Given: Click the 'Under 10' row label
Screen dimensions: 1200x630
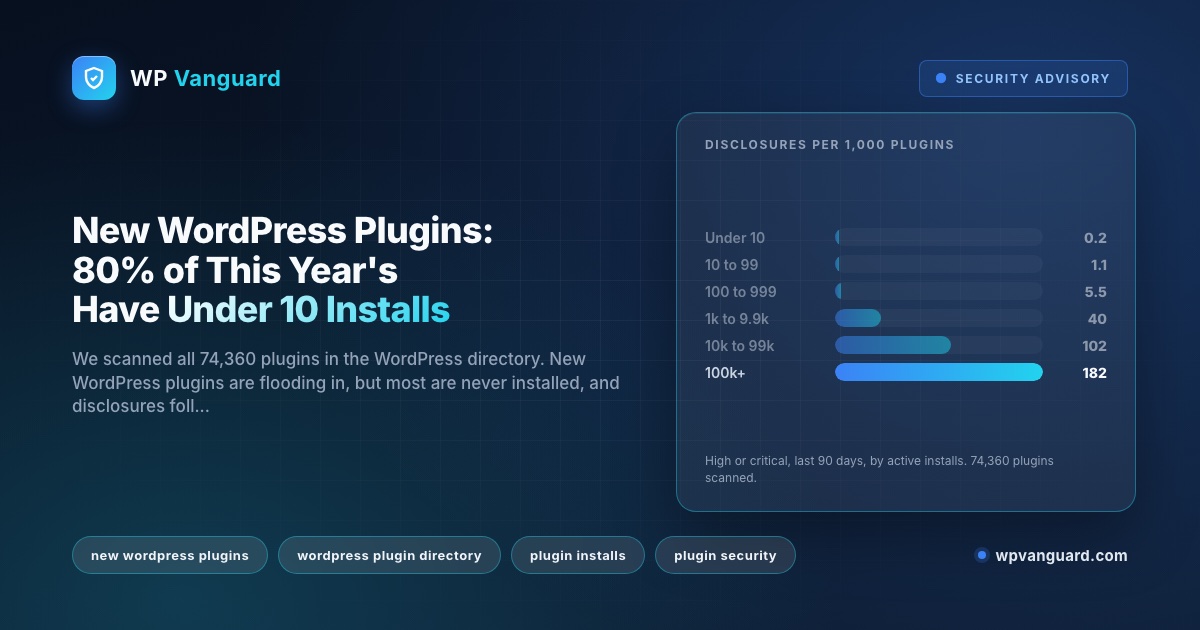Looking at the screenshot, I should 735,238.
